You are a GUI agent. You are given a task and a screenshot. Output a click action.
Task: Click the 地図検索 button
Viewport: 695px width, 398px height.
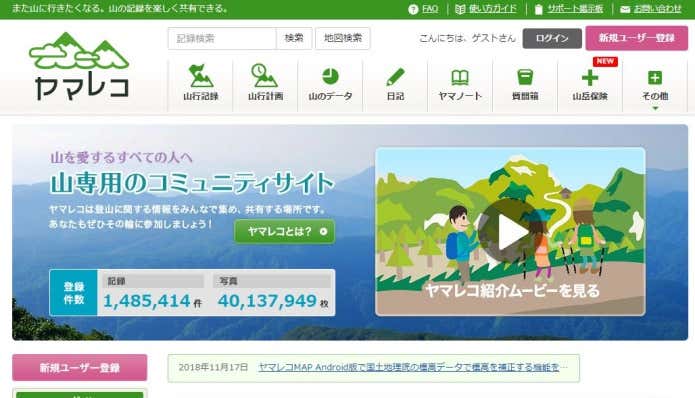coord(343,38)
